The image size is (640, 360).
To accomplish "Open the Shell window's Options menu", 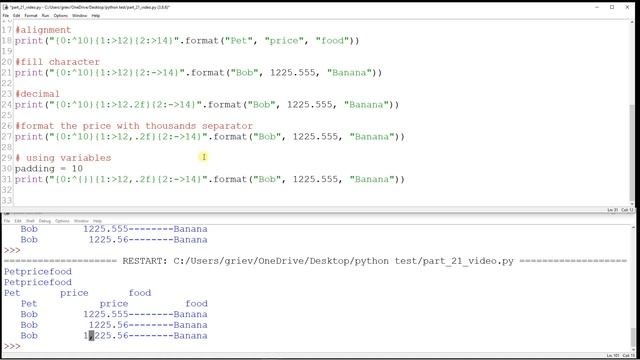I will coord(62,221).
